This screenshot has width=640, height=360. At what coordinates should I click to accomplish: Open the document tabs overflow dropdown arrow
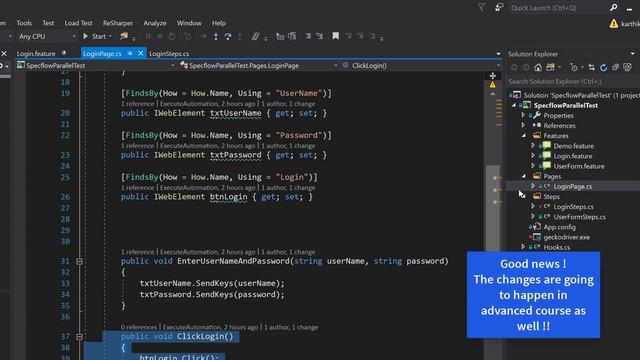(498, 54)
